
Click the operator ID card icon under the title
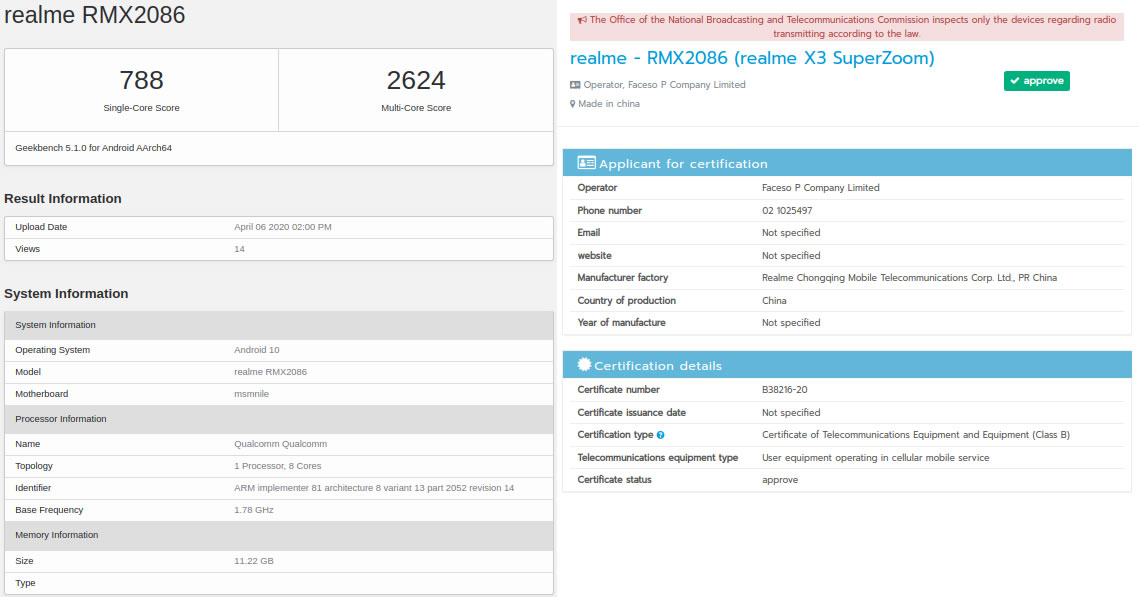(575, 85)
